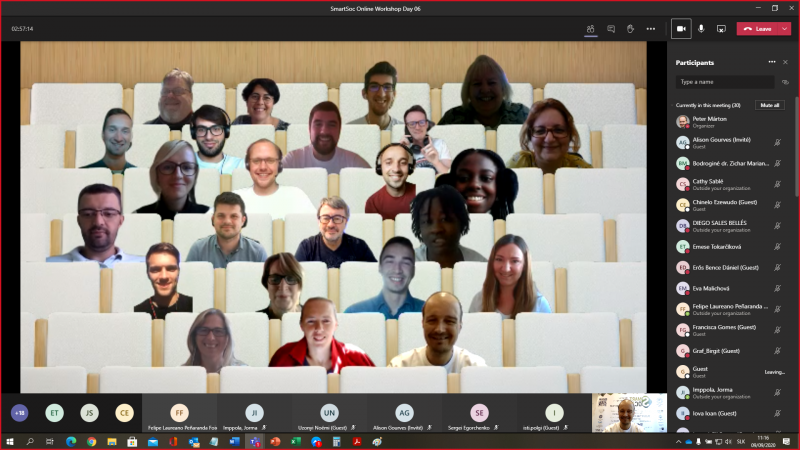Click the share invite link icon
This screenshot has width=800, height=450.
786,82
